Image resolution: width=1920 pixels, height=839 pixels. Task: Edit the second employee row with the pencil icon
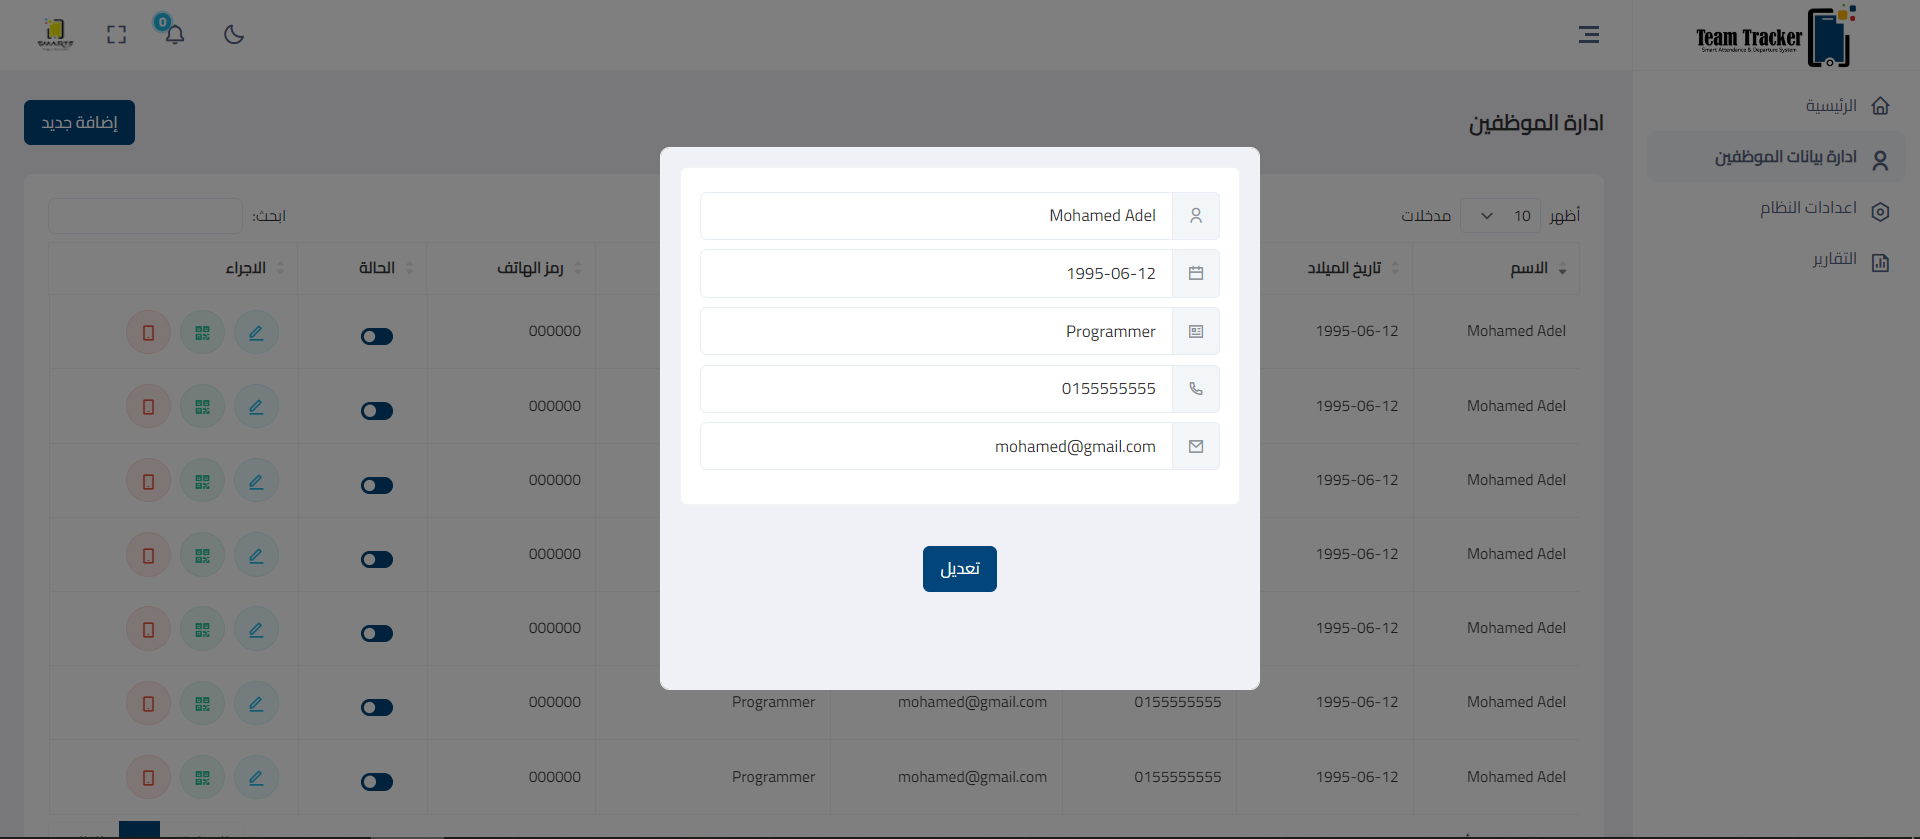(x=256, y=407)
